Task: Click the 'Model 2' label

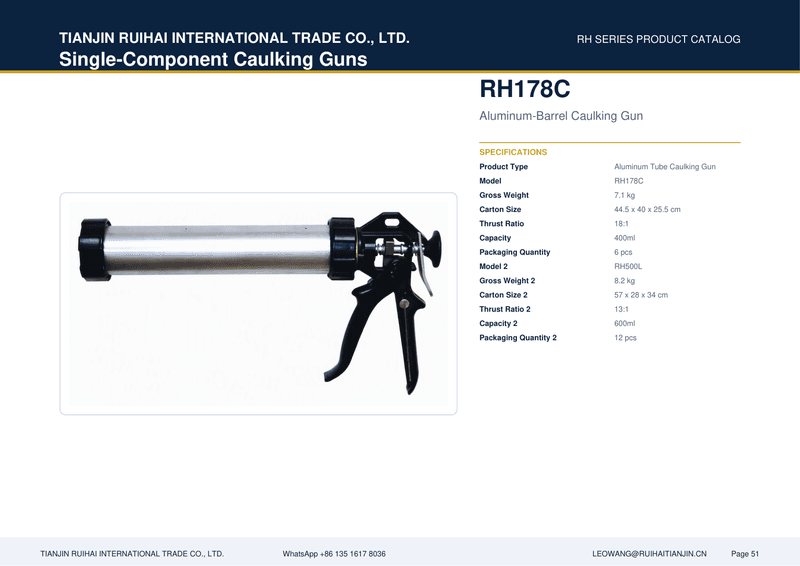Action: point(493,266)
